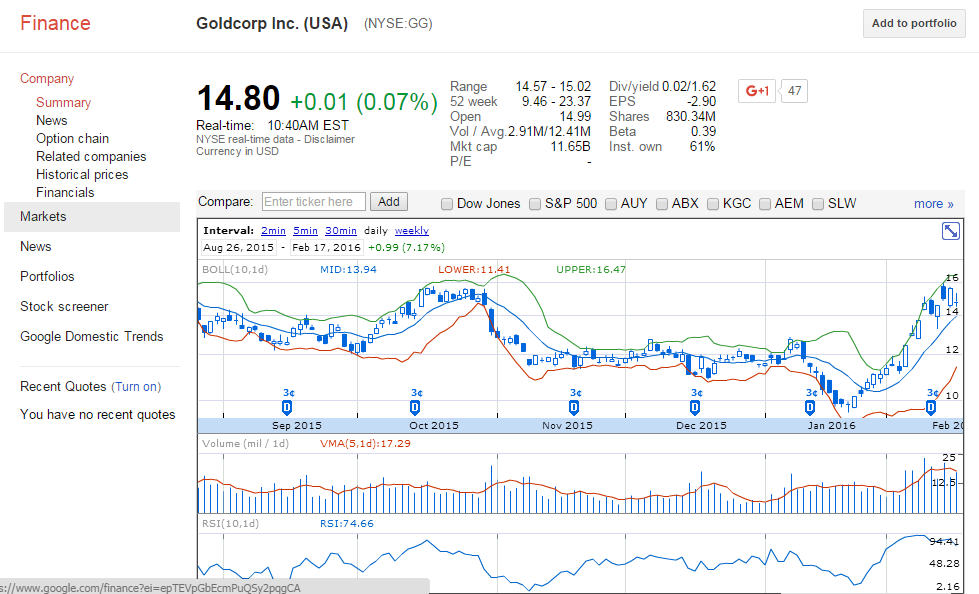Open Option chain page

tap(72, 139)
